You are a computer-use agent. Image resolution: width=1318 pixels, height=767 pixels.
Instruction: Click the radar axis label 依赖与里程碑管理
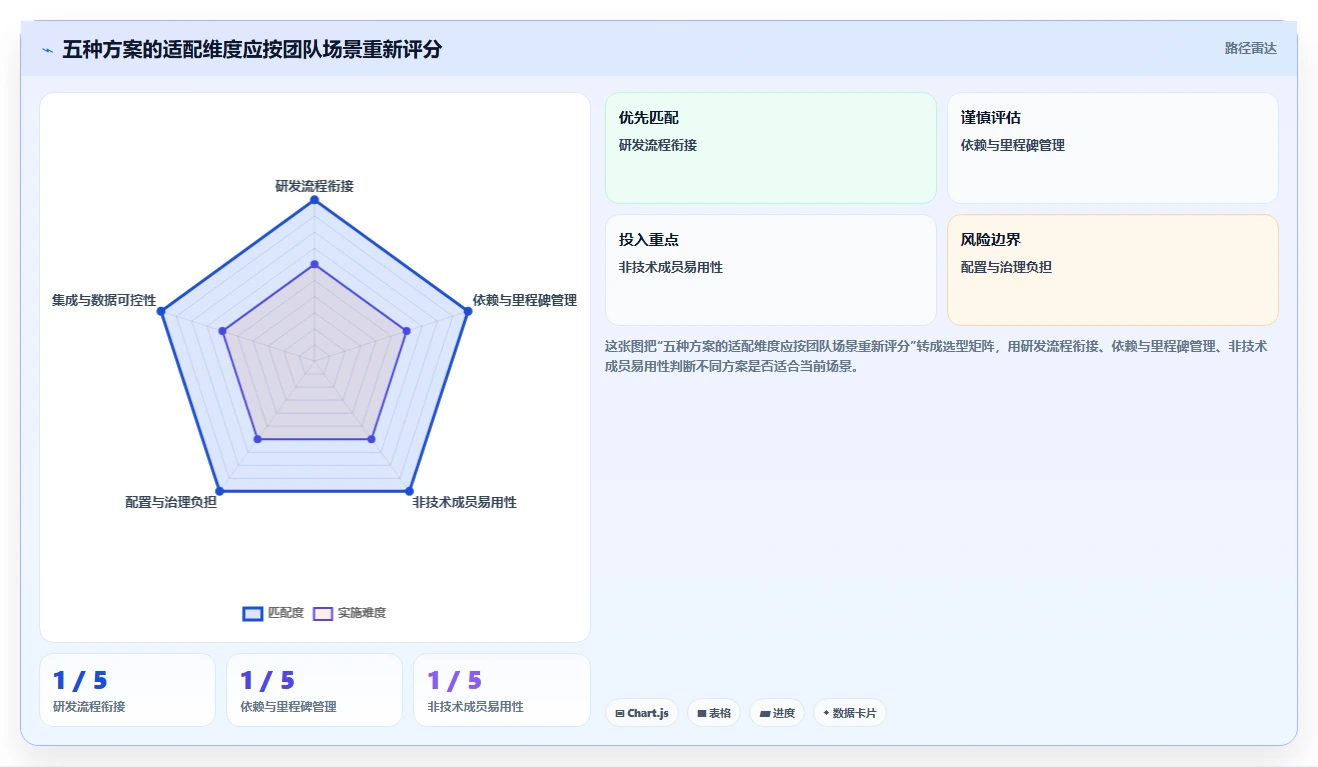click(x=525, y=300)
